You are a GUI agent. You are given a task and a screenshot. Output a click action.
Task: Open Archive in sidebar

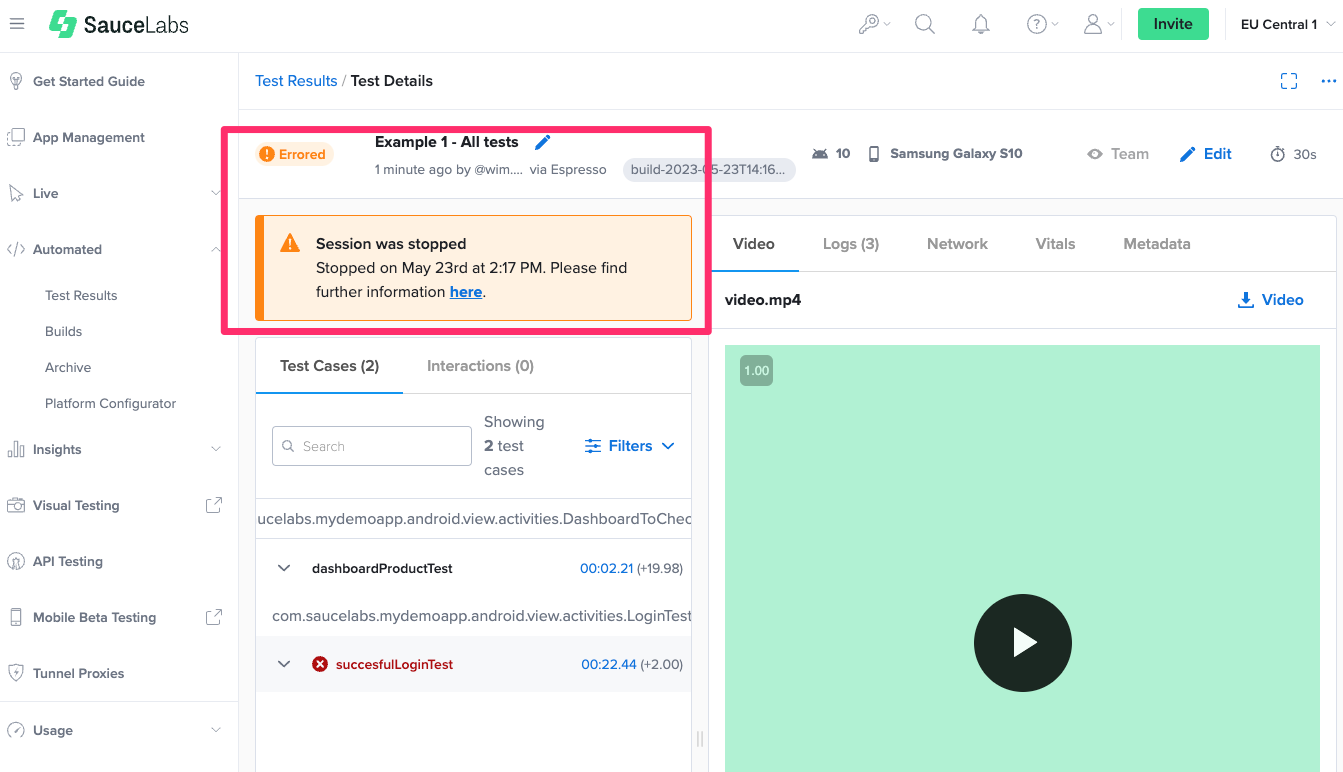(68, 367)
